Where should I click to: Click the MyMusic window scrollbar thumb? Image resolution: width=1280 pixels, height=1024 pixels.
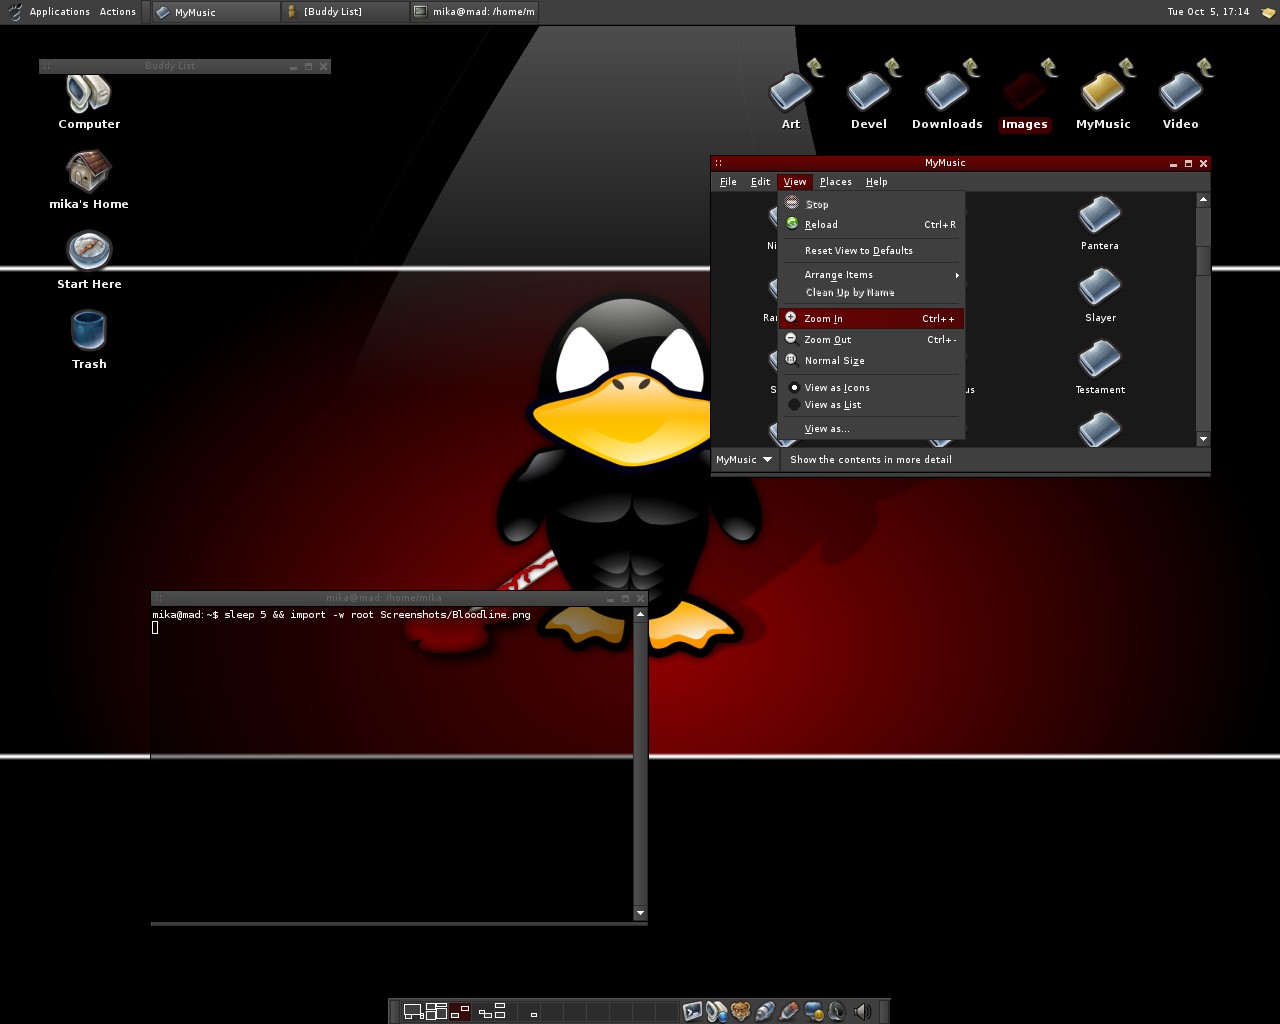[1203, 259]
